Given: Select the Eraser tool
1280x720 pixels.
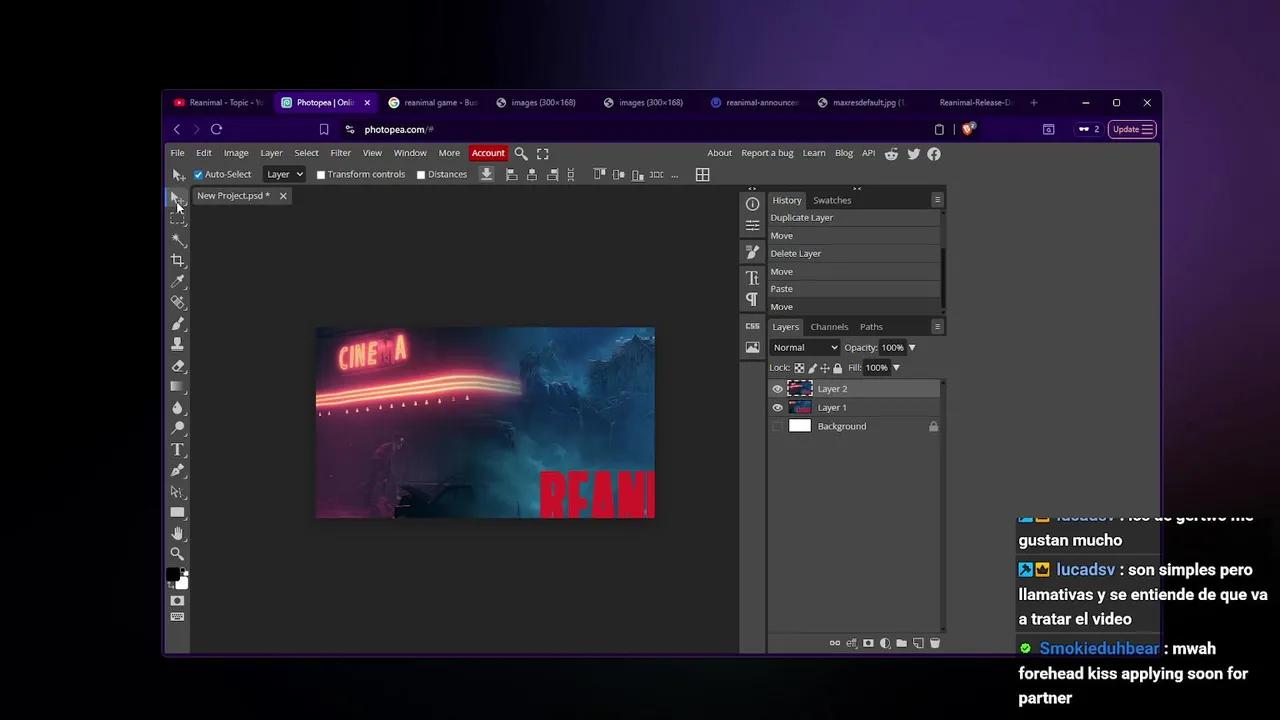Looking at the screenshot, I should [x=177, y=365].
